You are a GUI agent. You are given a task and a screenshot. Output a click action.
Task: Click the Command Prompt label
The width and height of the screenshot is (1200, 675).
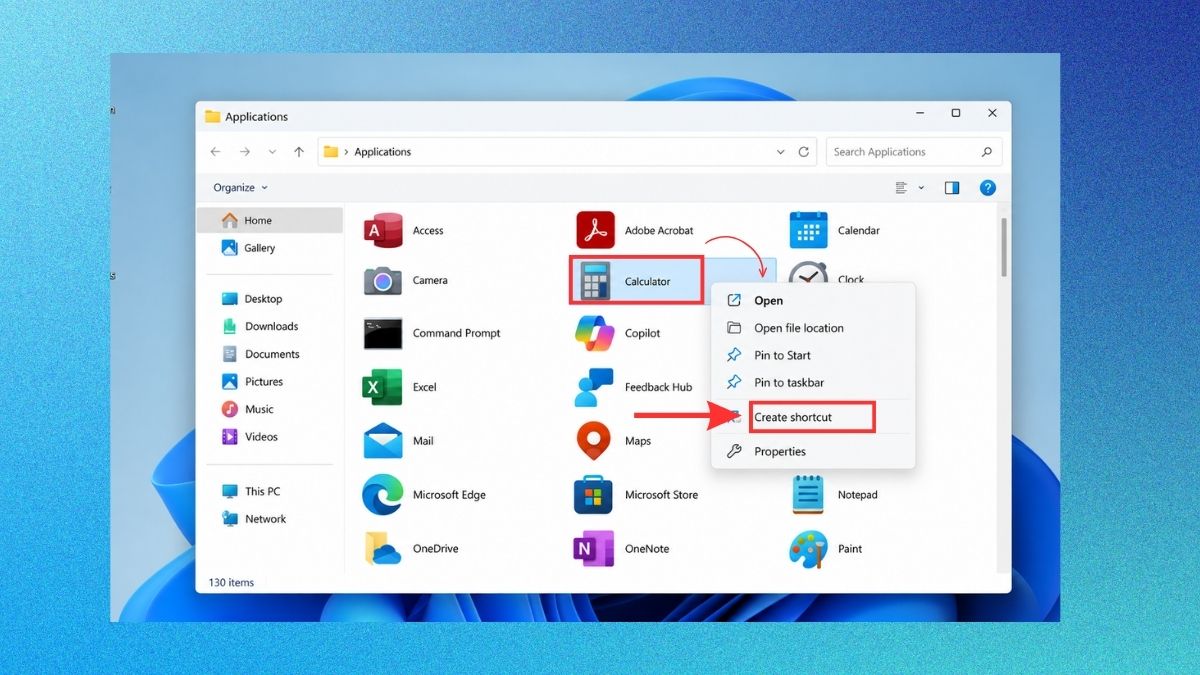pyautogui.click(x=457, y=333)
